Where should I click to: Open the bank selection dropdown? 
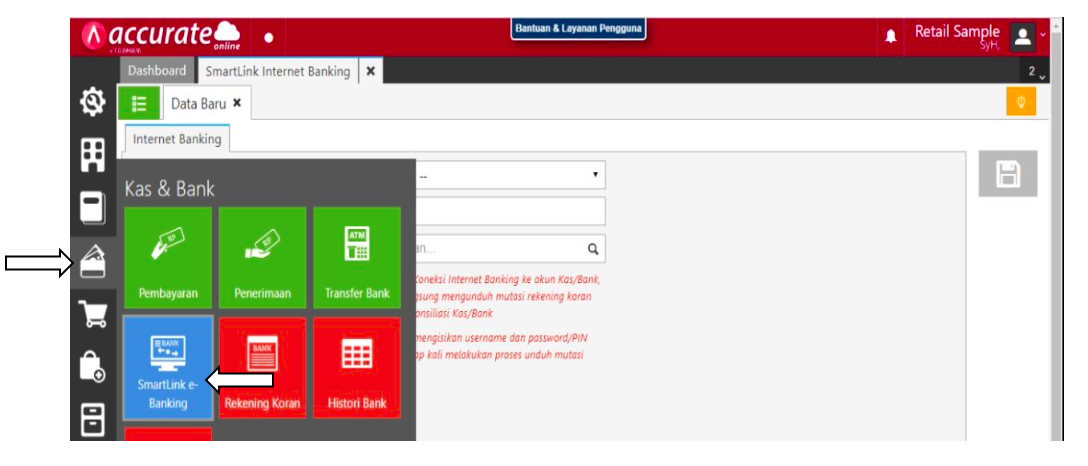pyautogui.click(x=510, y=175)
